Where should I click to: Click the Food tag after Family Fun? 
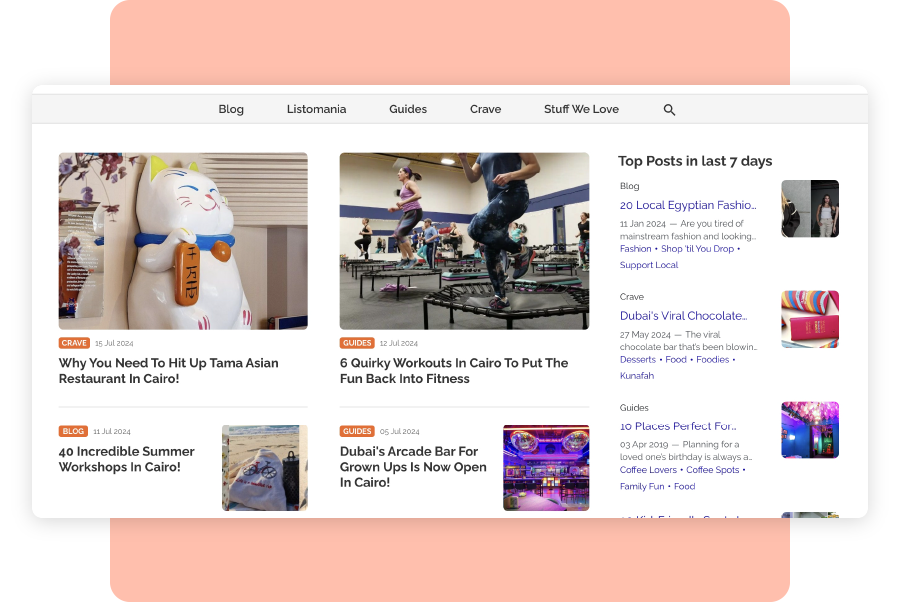pyautogui.click(x=684, y=486)
